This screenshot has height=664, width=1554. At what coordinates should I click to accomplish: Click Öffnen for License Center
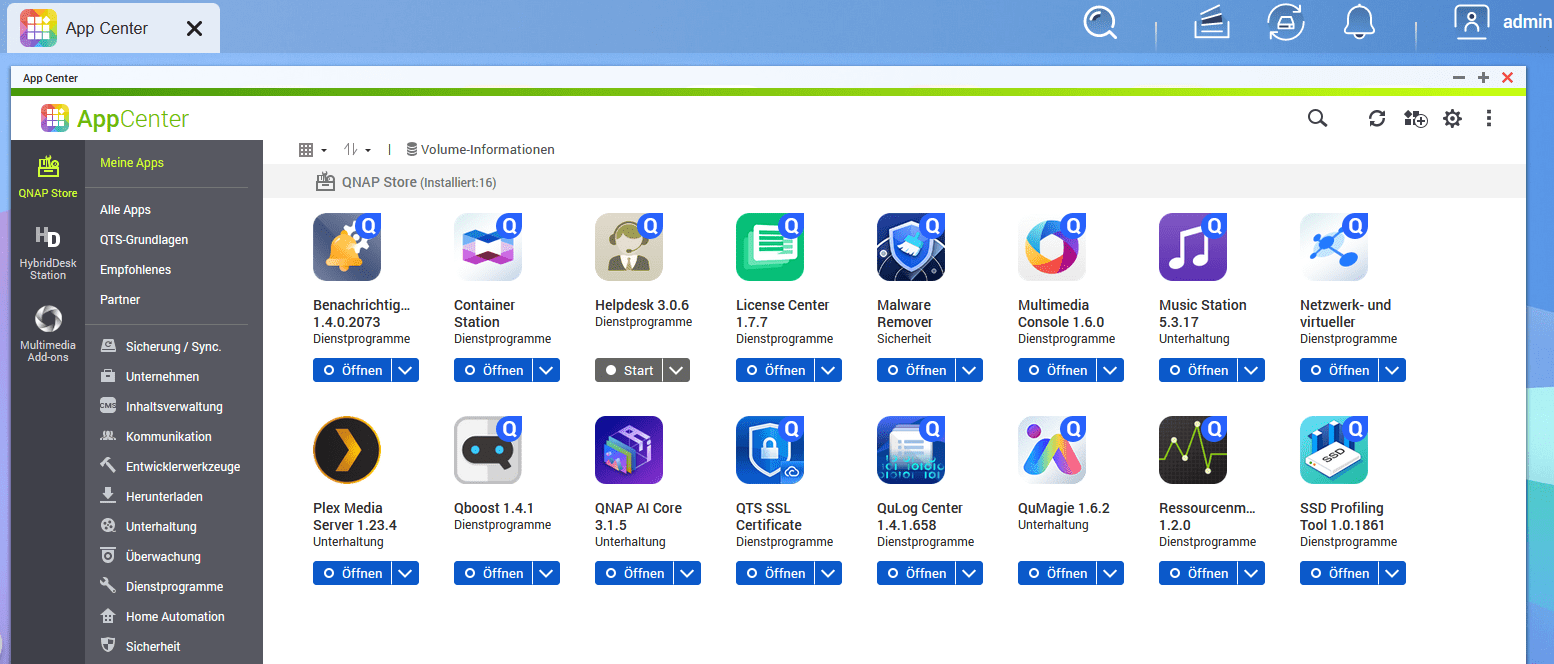(x=775, y=370)
